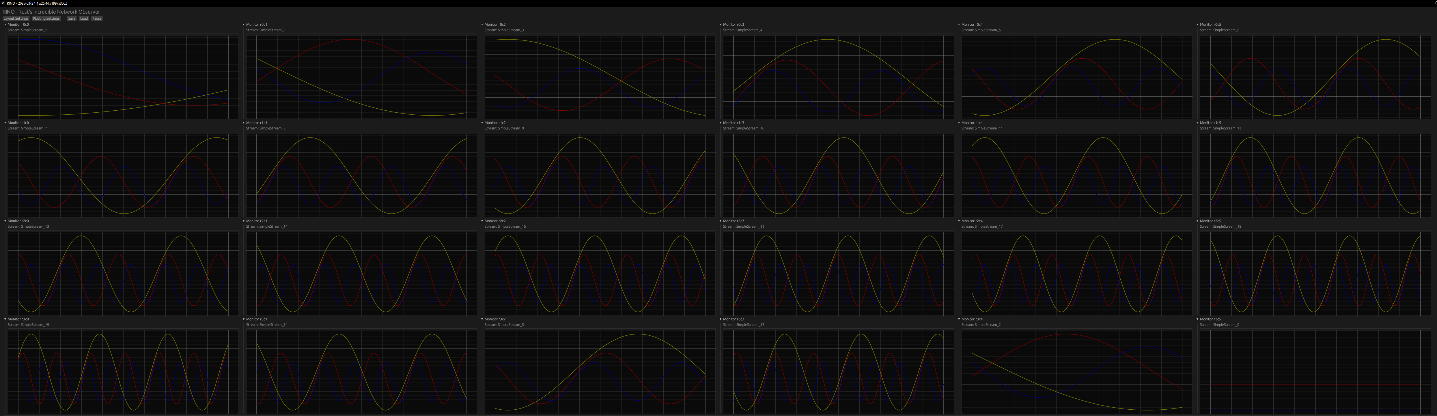Toggle the triangle of second row's first panel
This screenshot has height=416, width=1437.
click(x=5, y=123)
